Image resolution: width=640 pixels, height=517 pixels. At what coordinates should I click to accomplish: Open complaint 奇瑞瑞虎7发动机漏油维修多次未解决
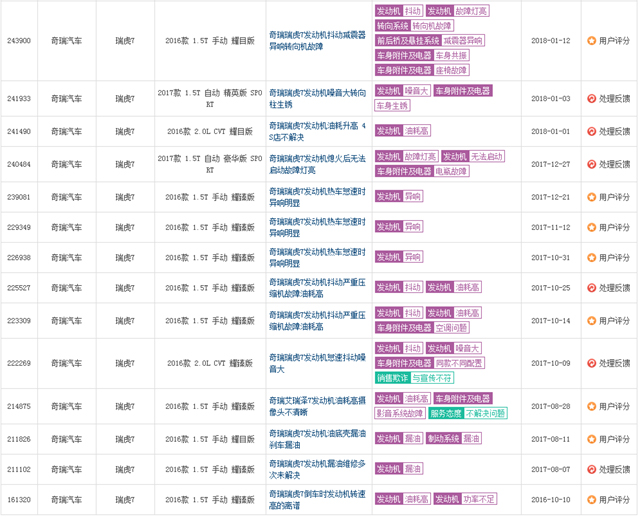317,469
